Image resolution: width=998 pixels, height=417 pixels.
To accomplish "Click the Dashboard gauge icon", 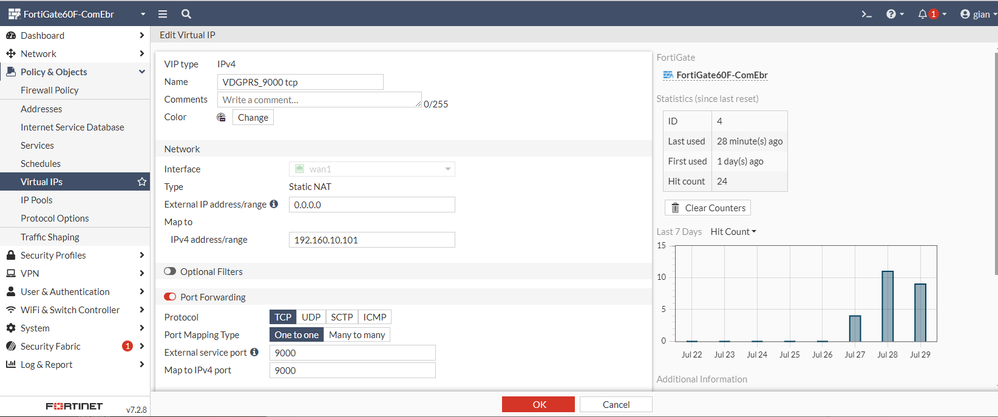I will [10, 36].
